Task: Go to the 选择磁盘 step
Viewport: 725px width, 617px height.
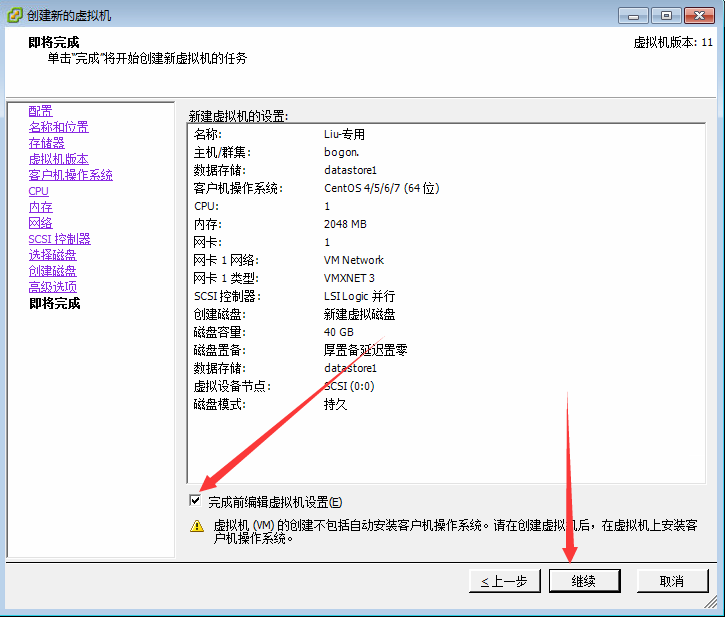Action: click(x=52, y=255)
